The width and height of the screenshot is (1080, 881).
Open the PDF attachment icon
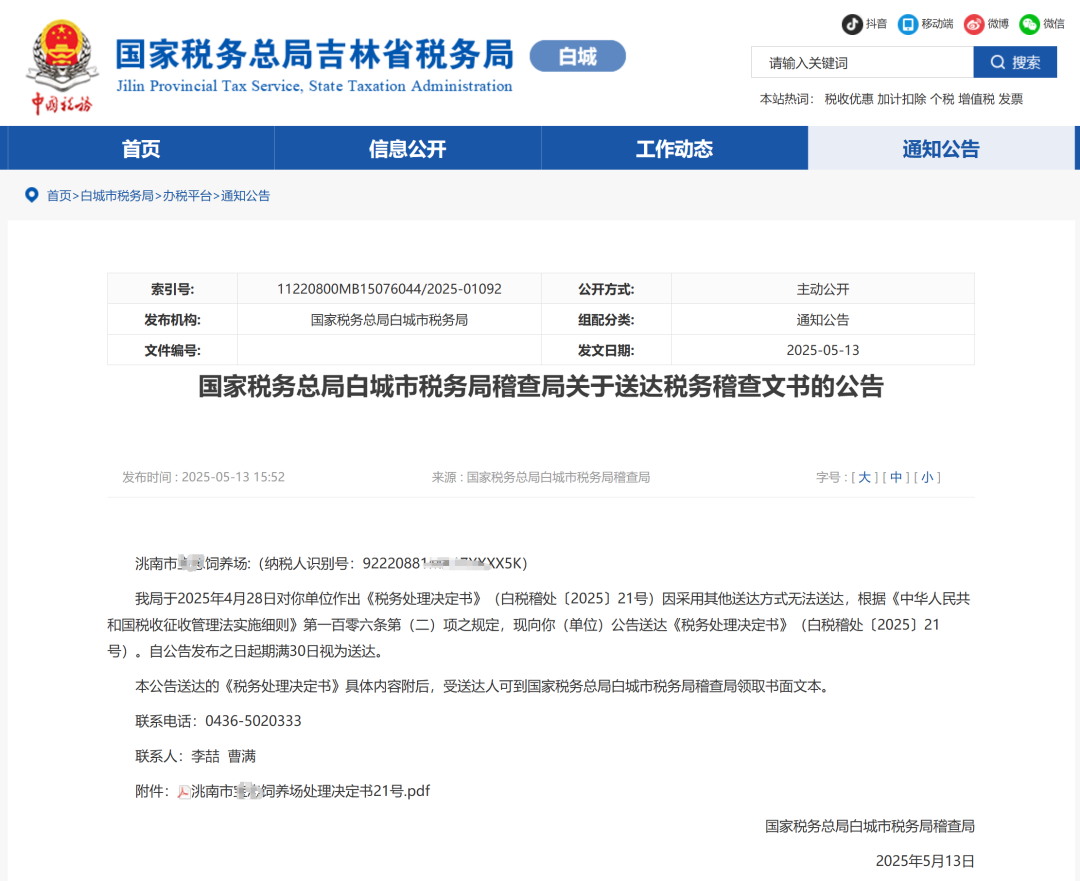[x=183, y=792]
